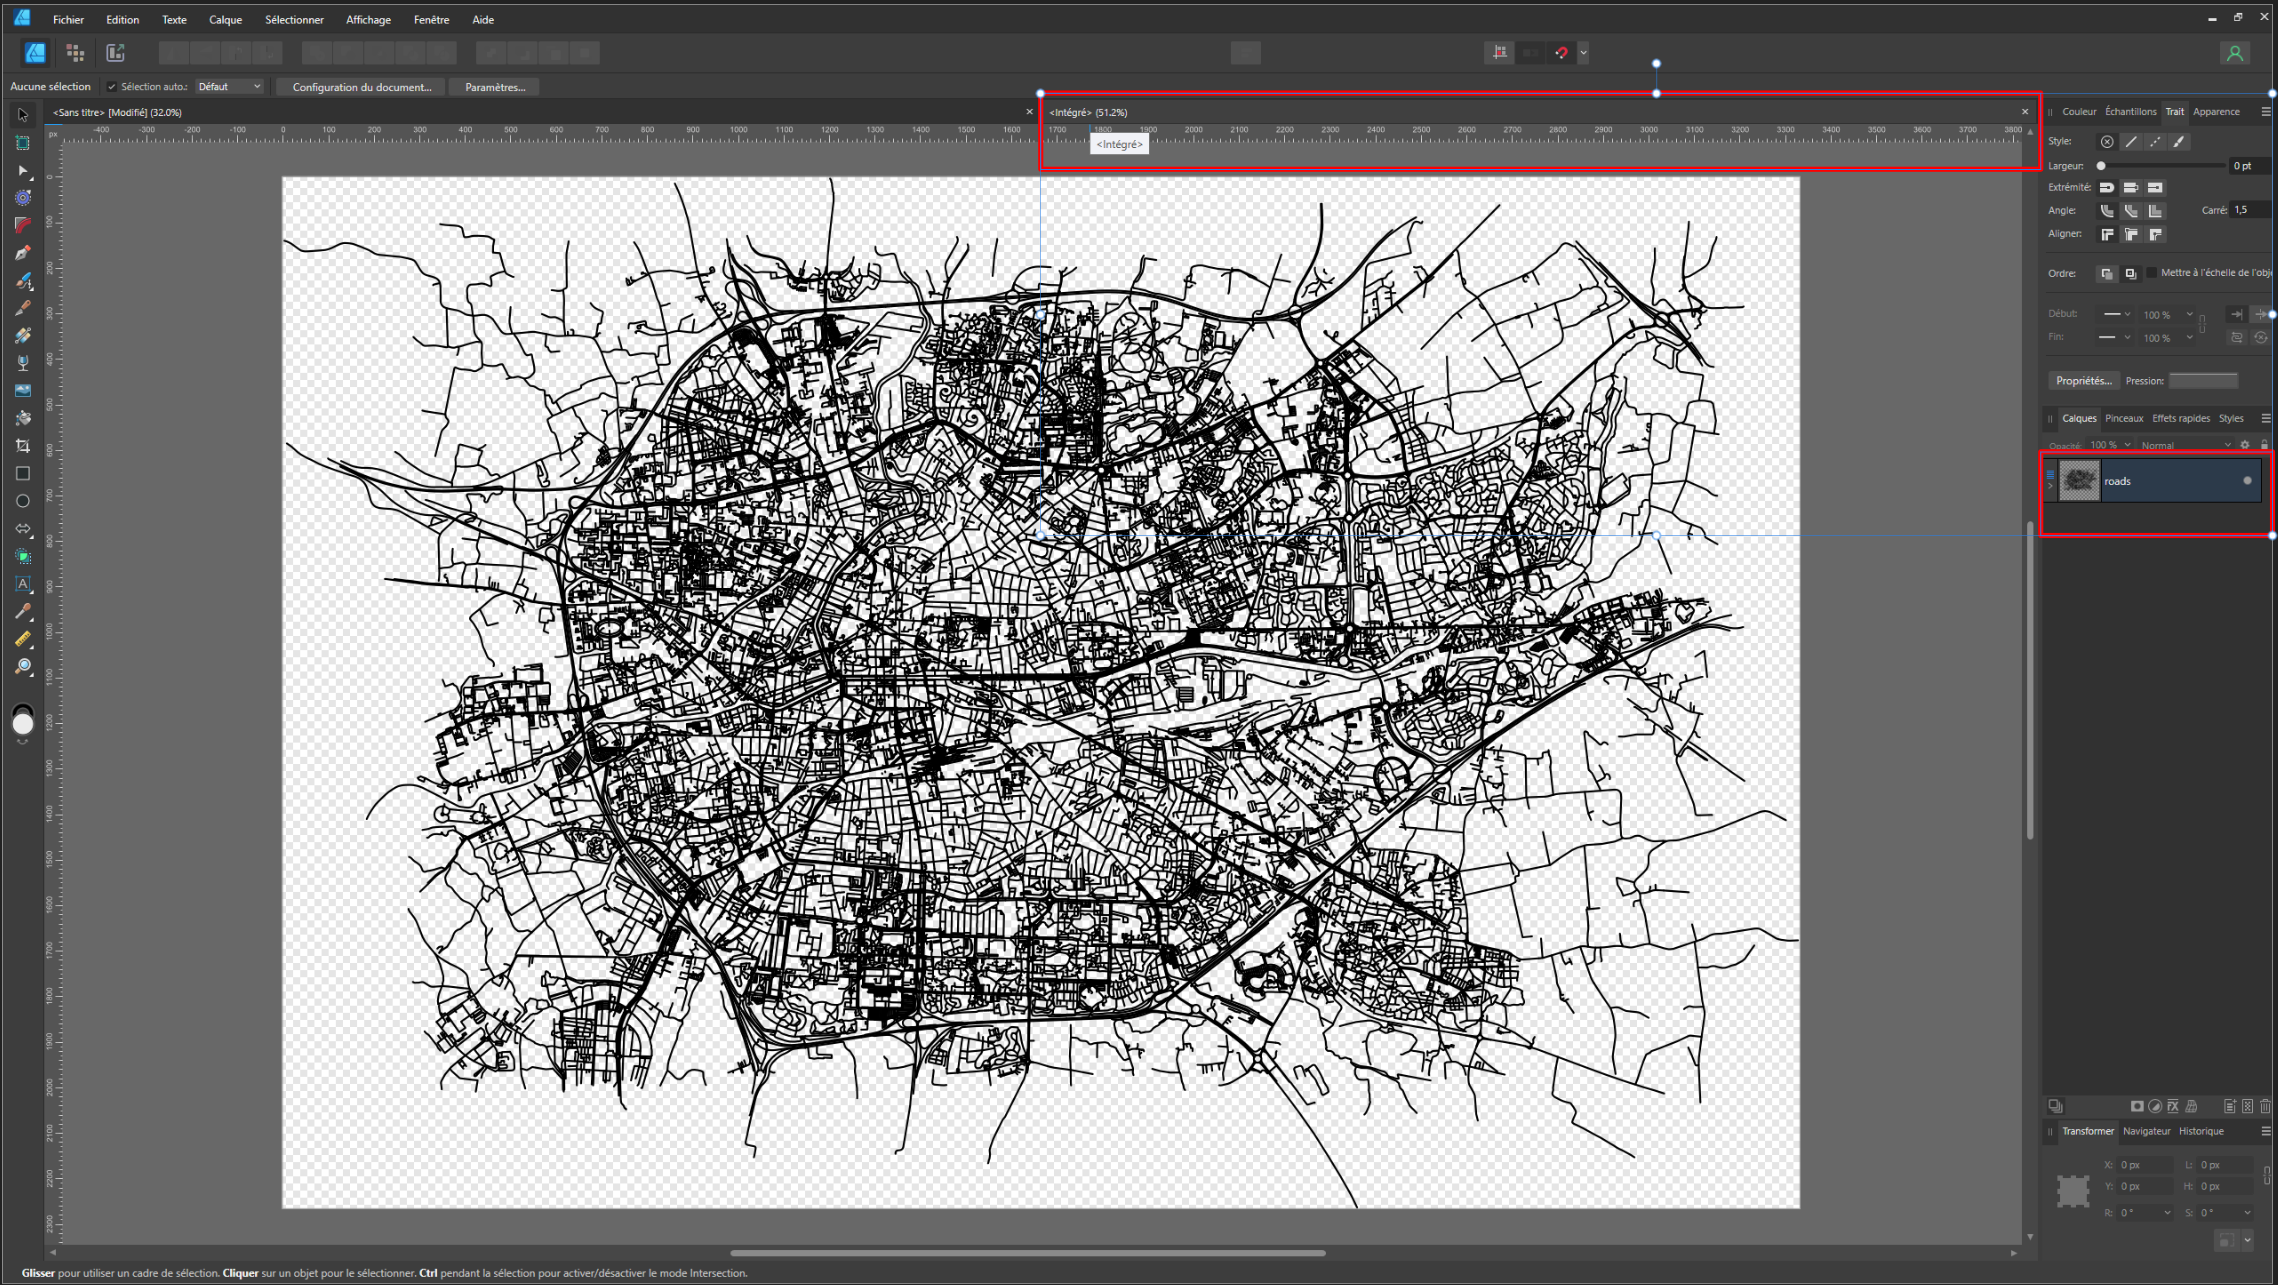Click the Largeur stroke width slider
The height and width of the screenshot is (1285, 2278).
[x=2162, y=166]
